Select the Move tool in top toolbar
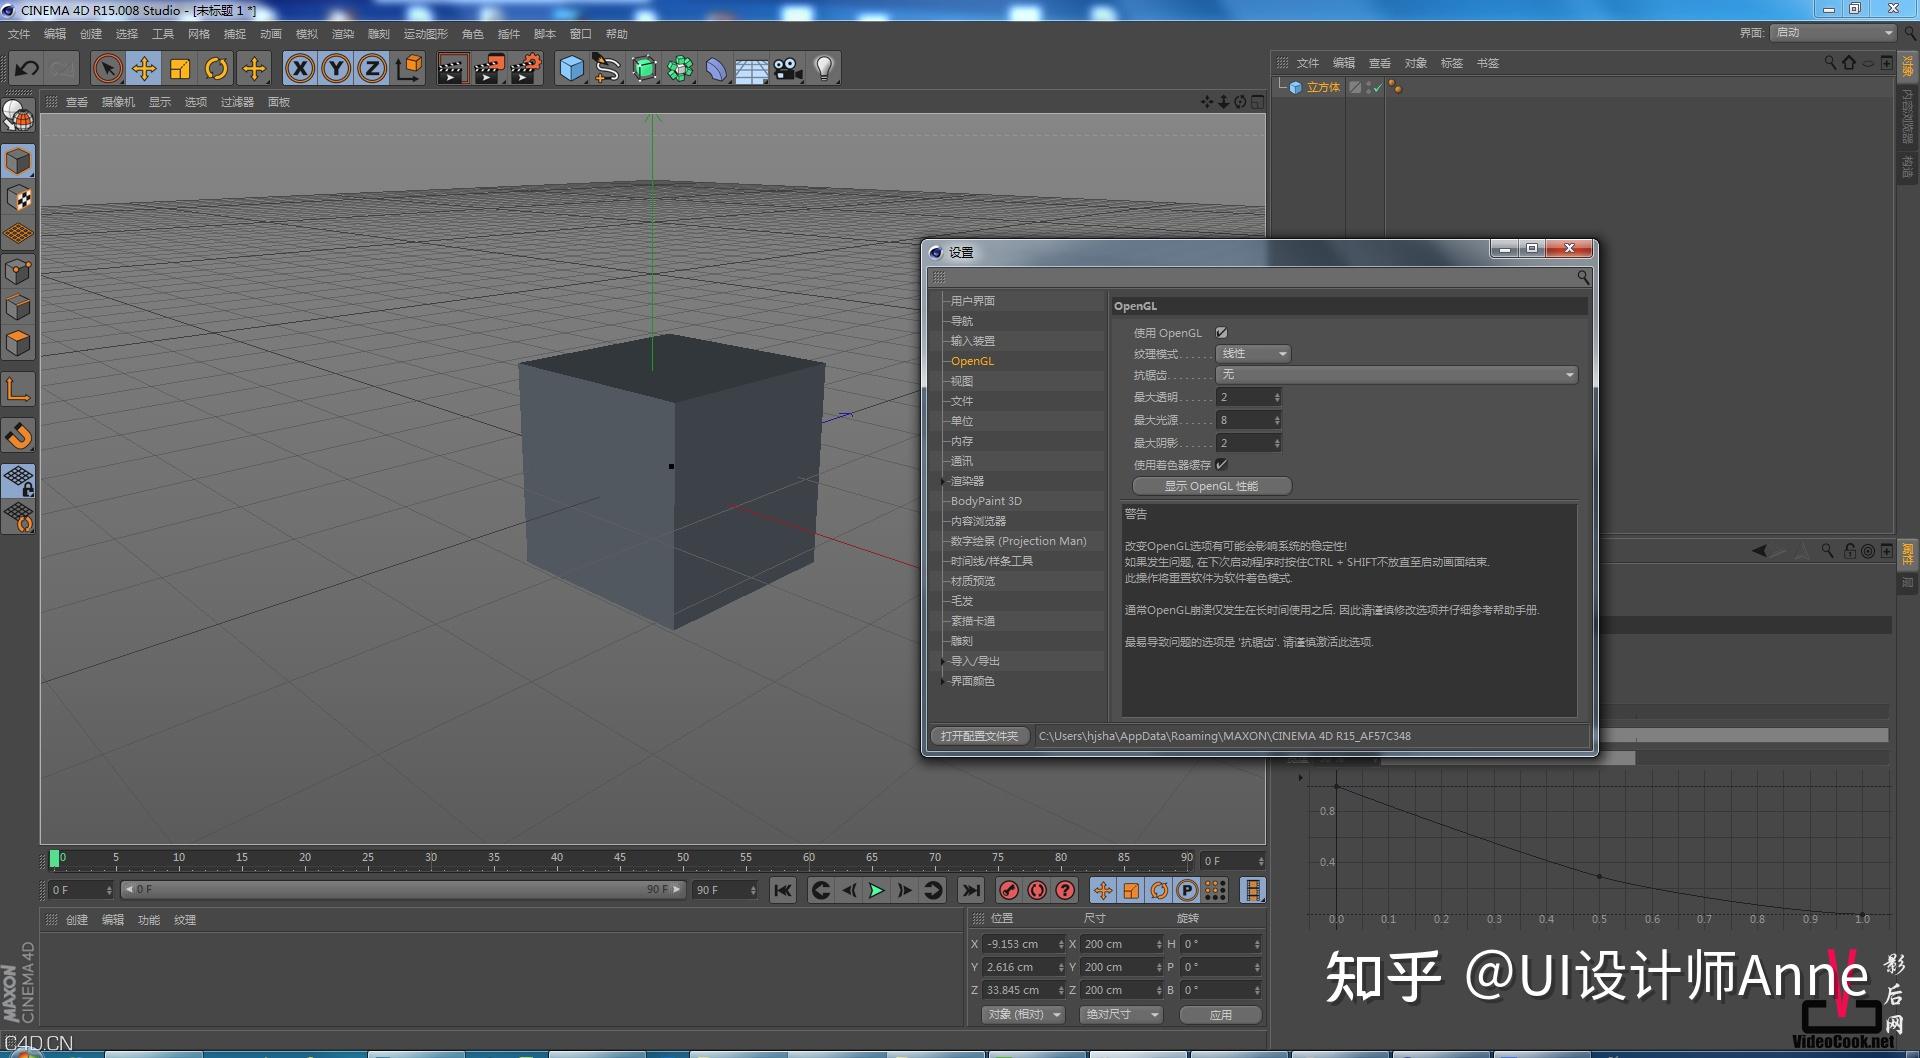 point(144,69)
